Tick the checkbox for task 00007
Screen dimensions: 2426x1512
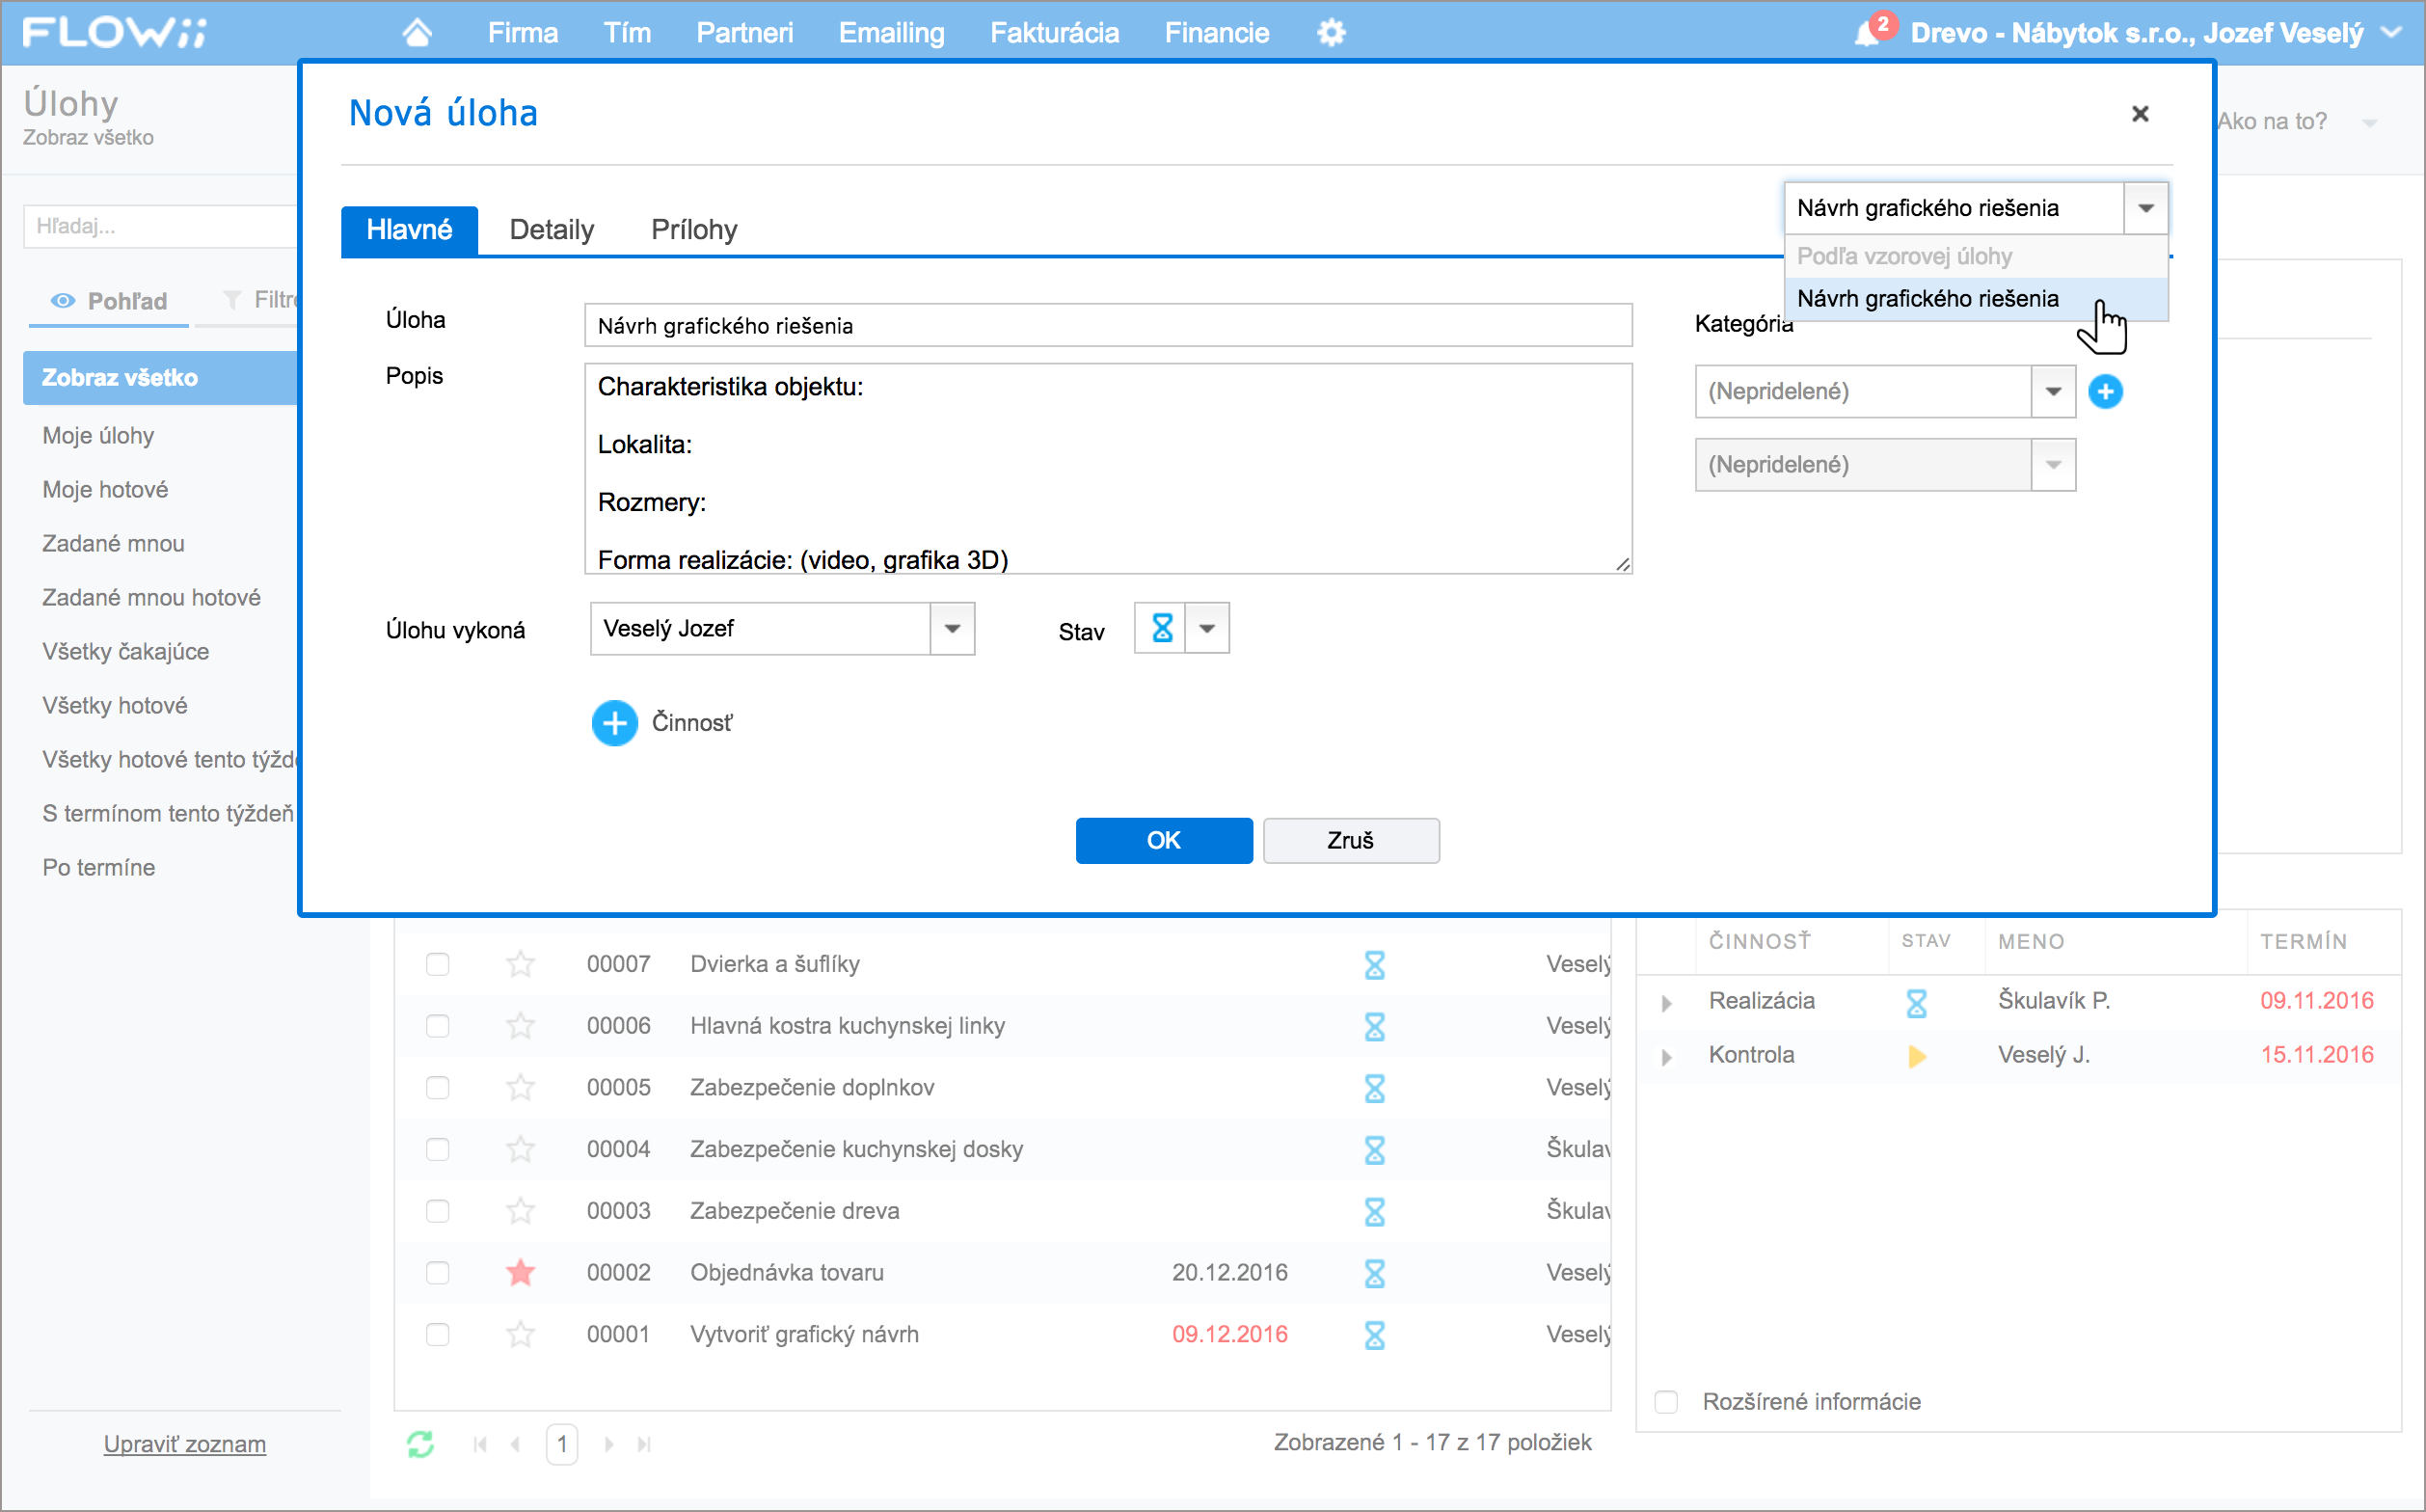[x=437, y=964]
